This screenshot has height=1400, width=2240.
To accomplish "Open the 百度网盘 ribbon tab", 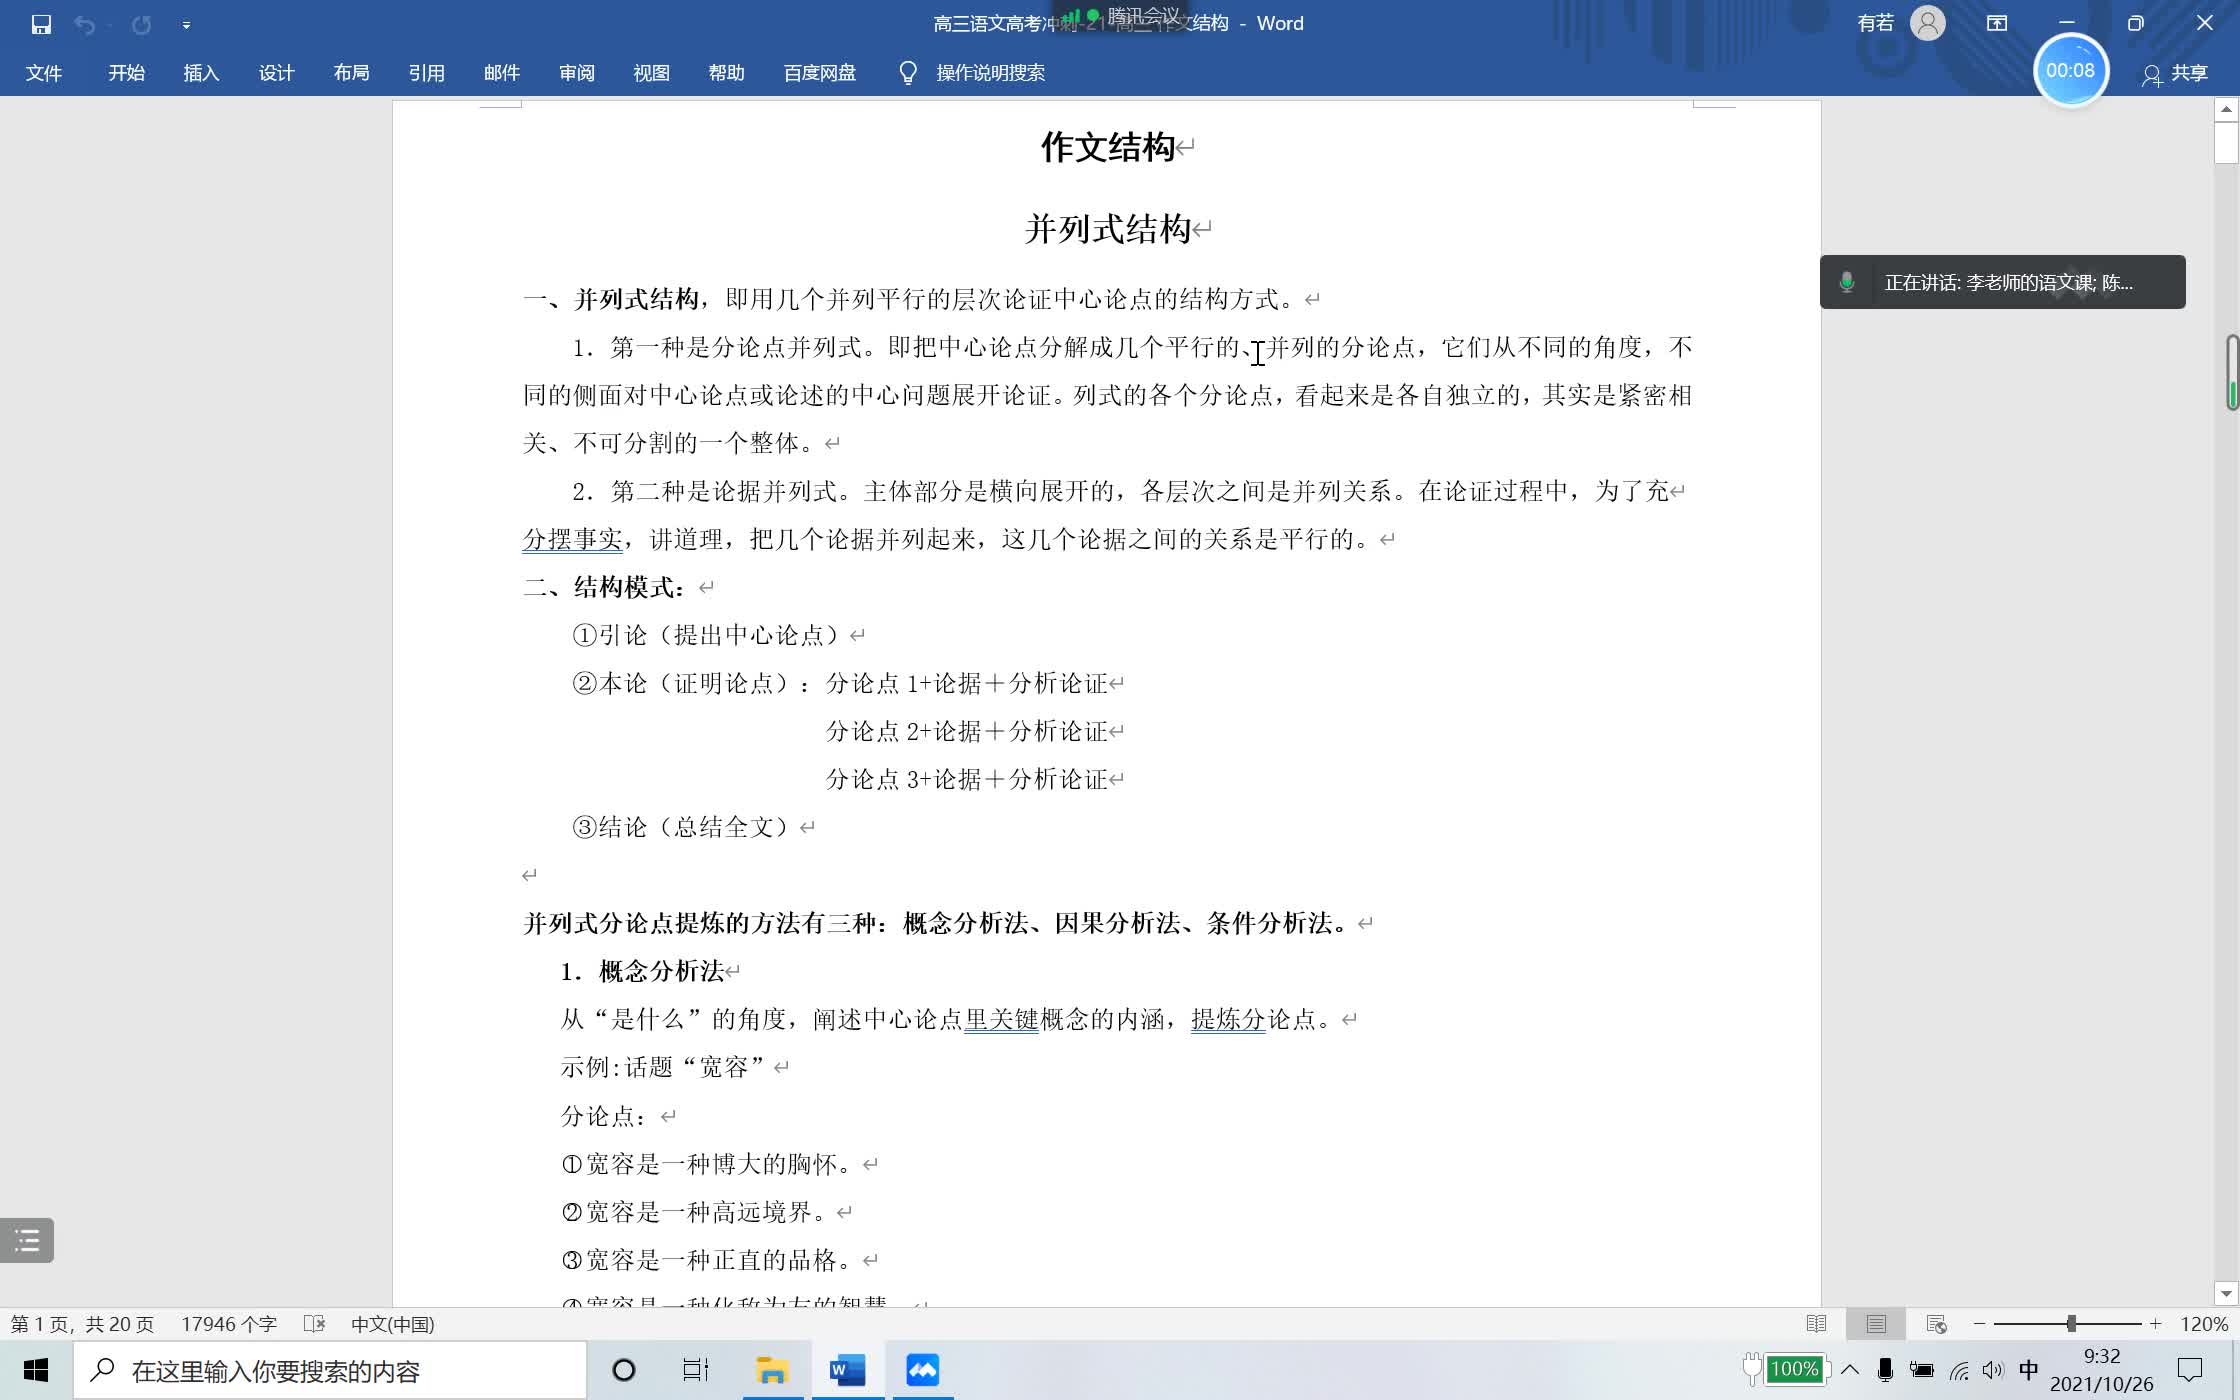I will point(820,73).
